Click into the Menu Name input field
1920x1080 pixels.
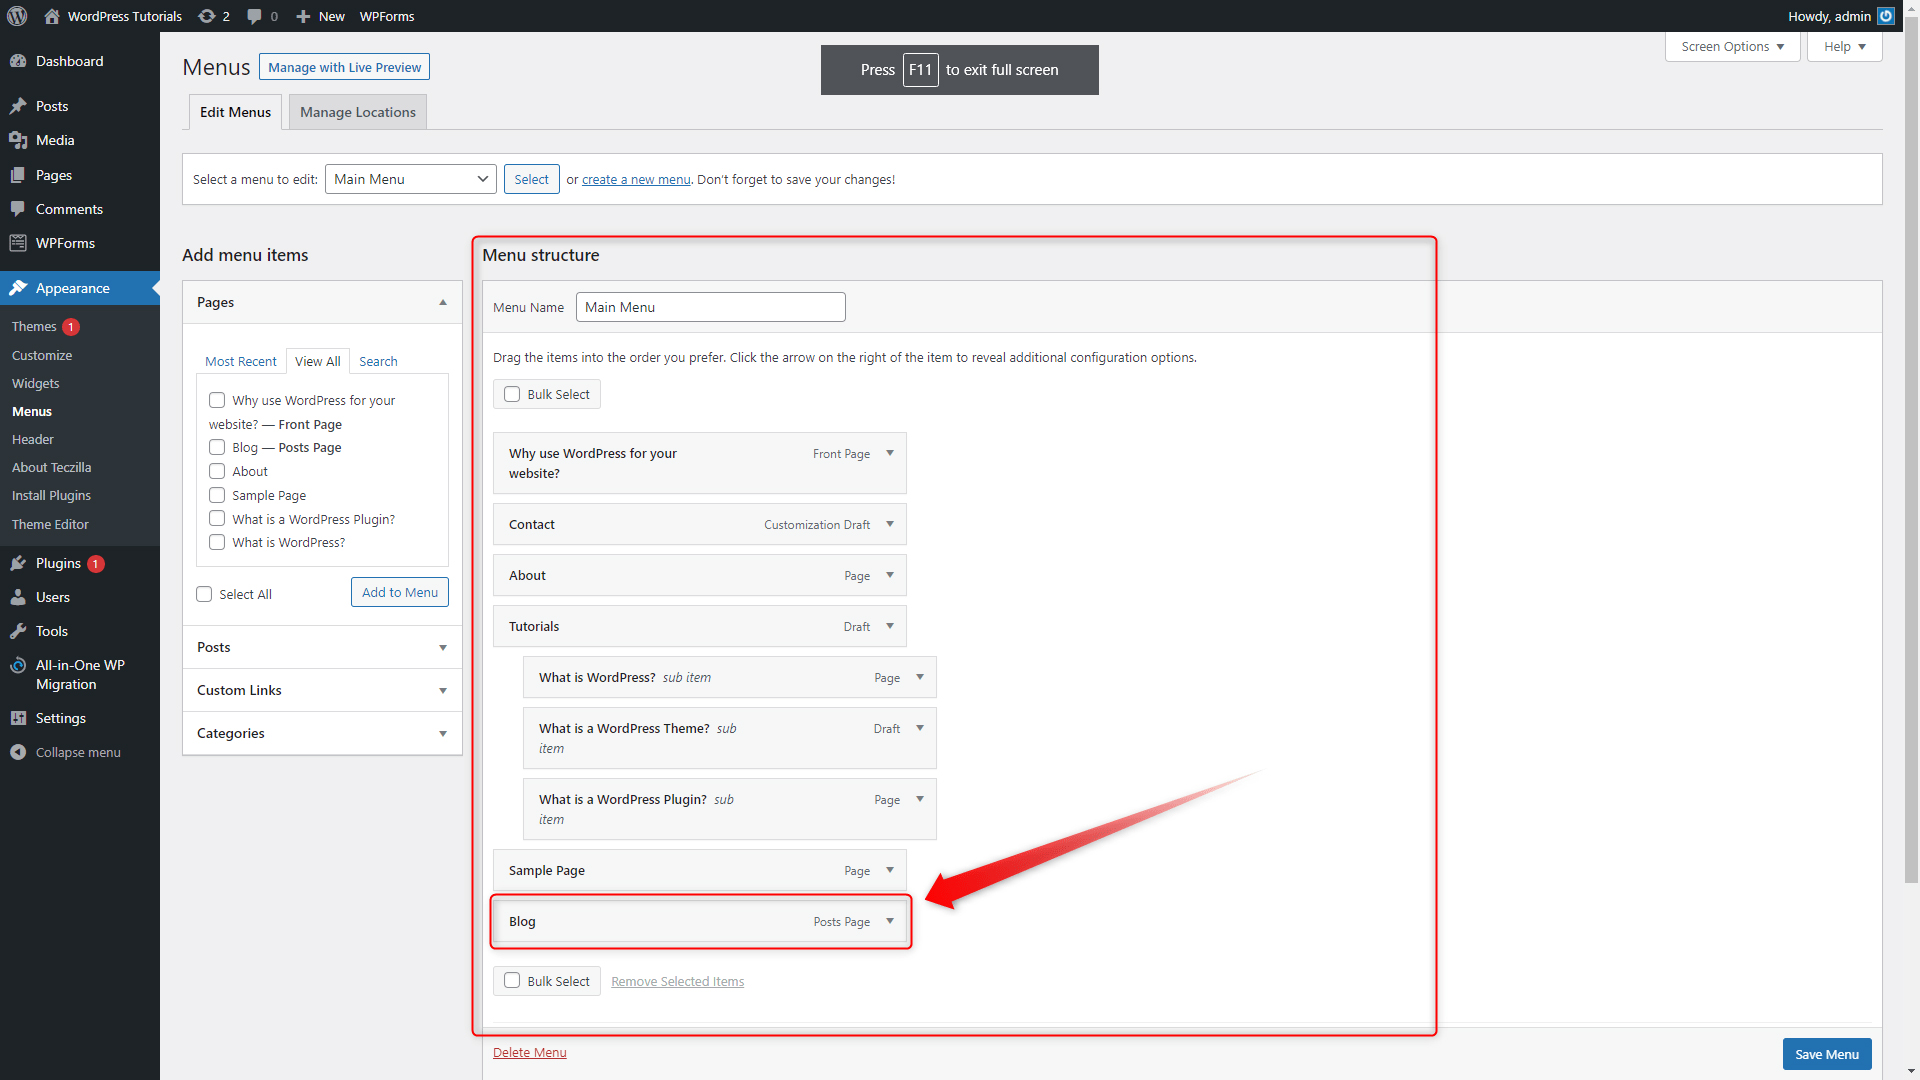tap(711, 307)
